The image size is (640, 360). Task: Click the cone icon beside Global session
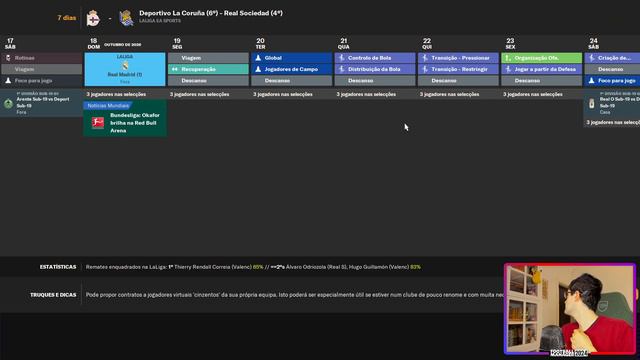[258, 58]
